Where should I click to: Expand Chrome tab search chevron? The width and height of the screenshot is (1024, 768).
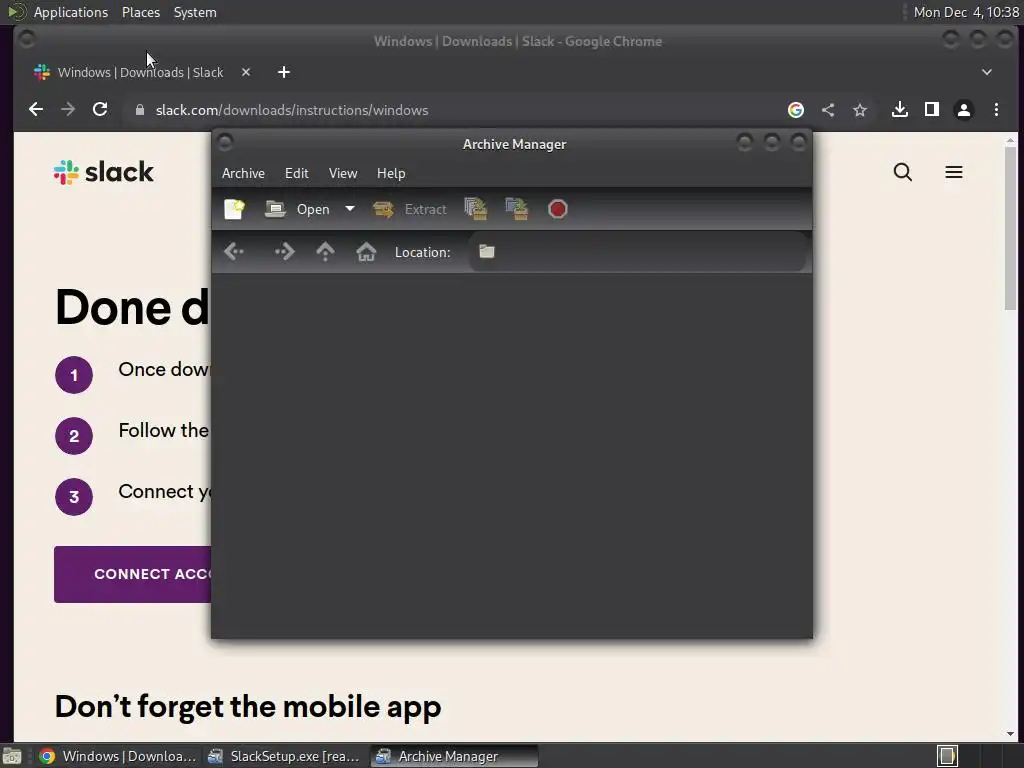point(987,72)
